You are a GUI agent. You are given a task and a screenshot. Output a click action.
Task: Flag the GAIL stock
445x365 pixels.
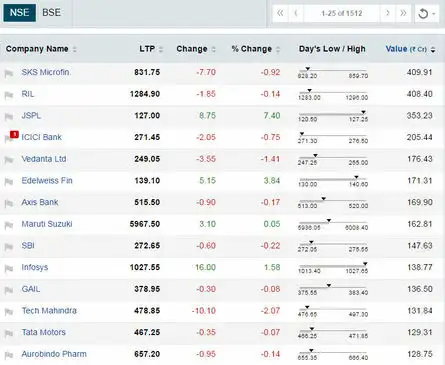pos(9,290)
